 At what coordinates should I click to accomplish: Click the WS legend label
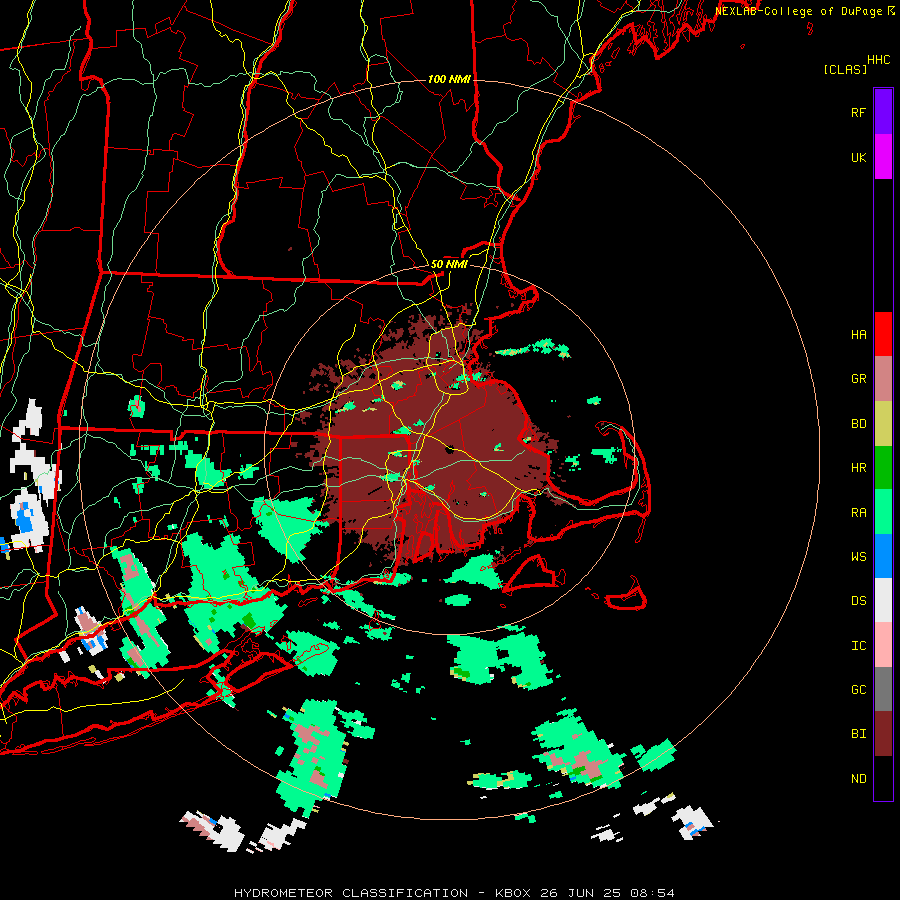coord(858,556)
